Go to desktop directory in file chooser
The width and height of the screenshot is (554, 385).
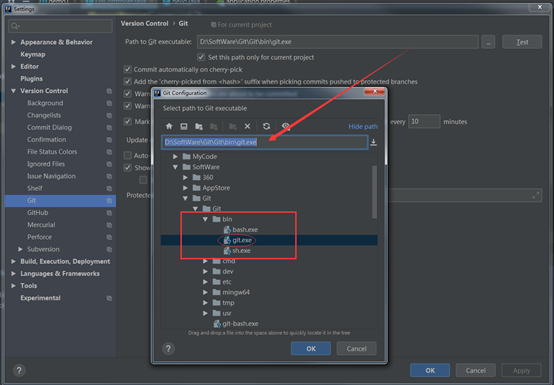(184, 126)
